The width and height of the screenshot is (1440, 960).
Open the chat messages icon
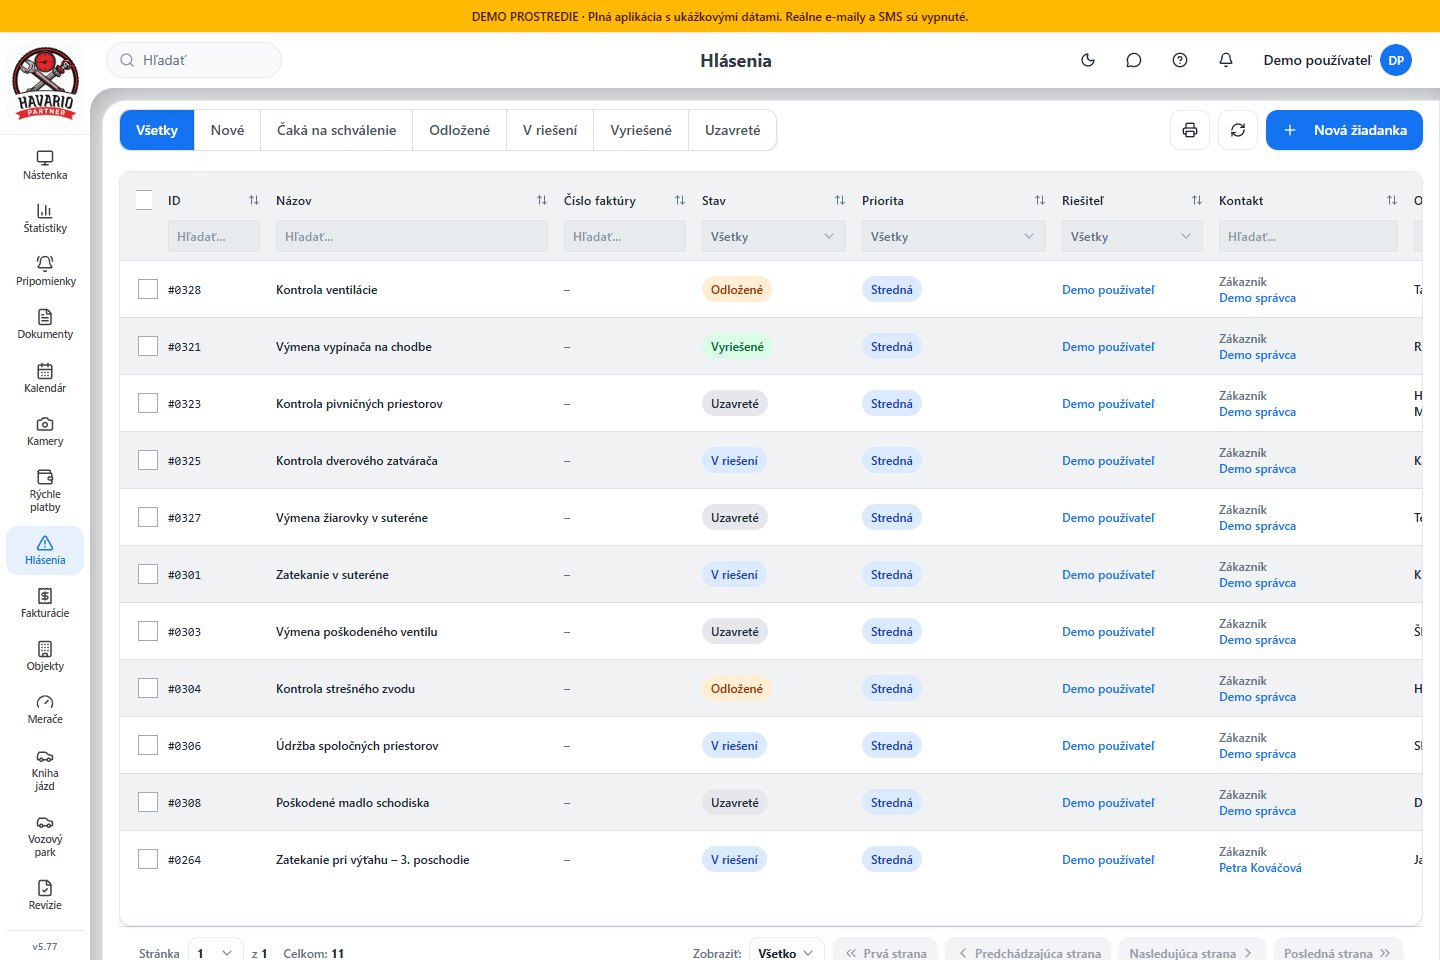click(x=1134, y=60)
